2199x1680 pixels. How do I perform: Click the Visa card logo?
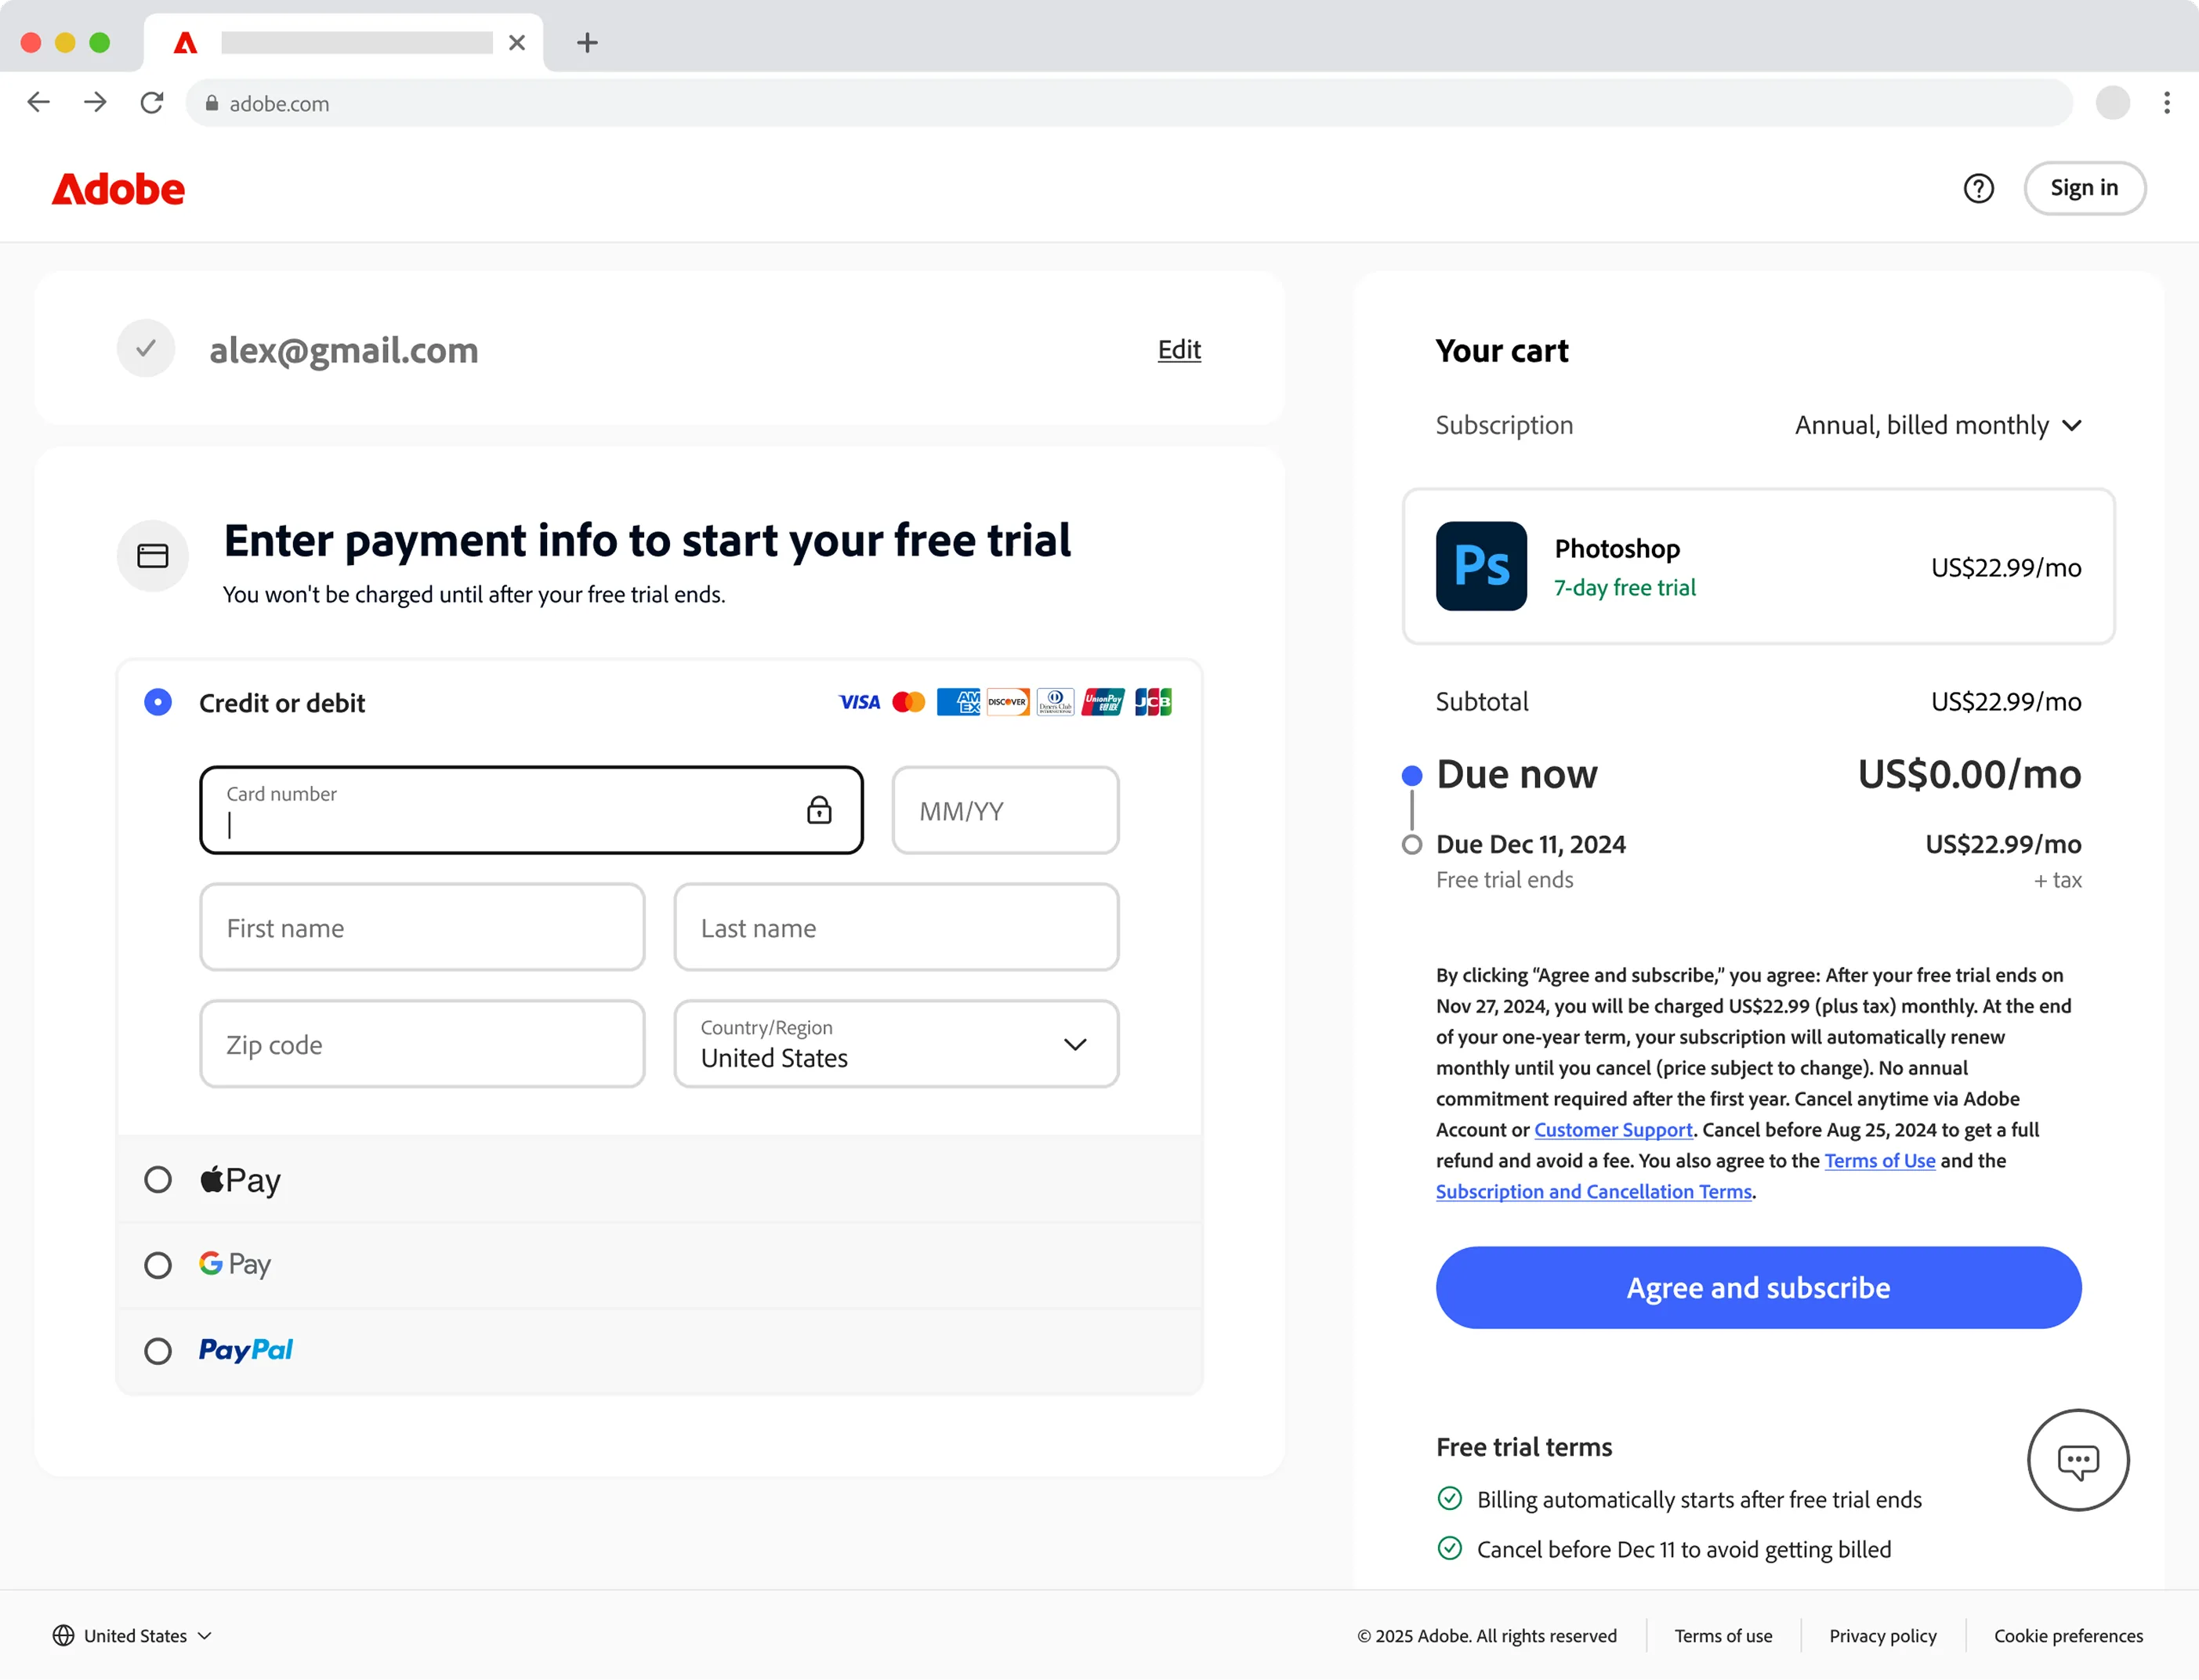859,702
